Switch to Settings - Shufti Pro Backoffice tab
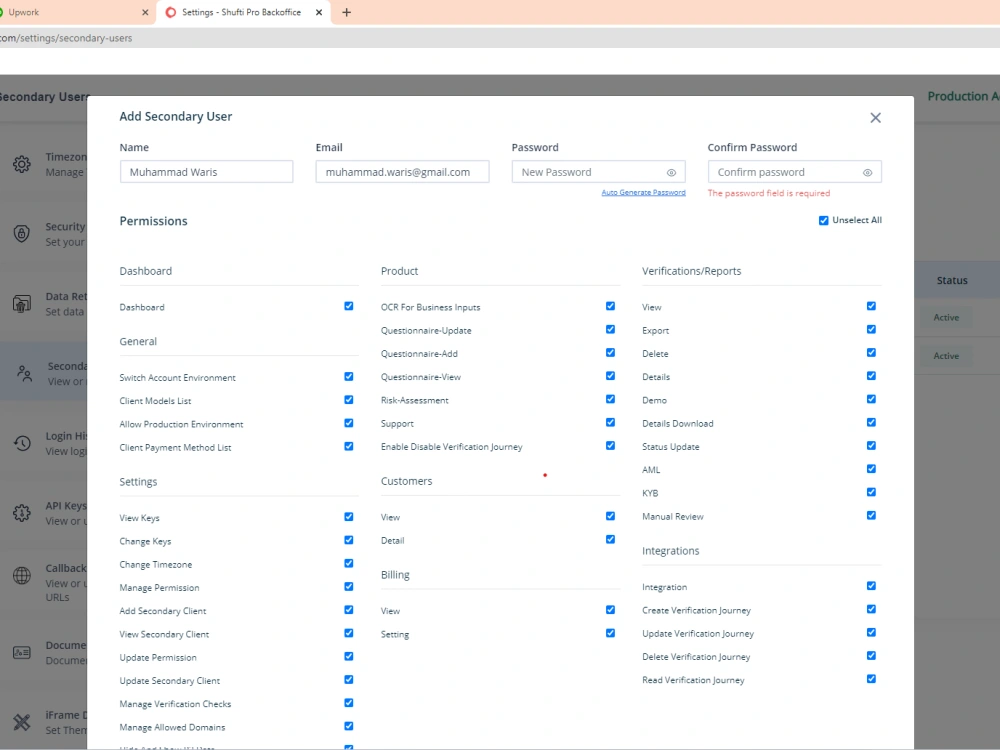The height and width of the screenshot is (750, 1000). tap(241, 12)
